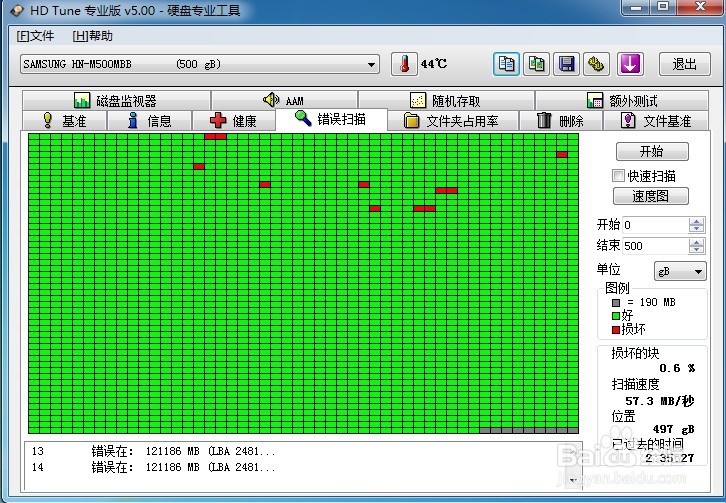
Task: Click the green 好 legend swatch
Action: click(615, 316)
